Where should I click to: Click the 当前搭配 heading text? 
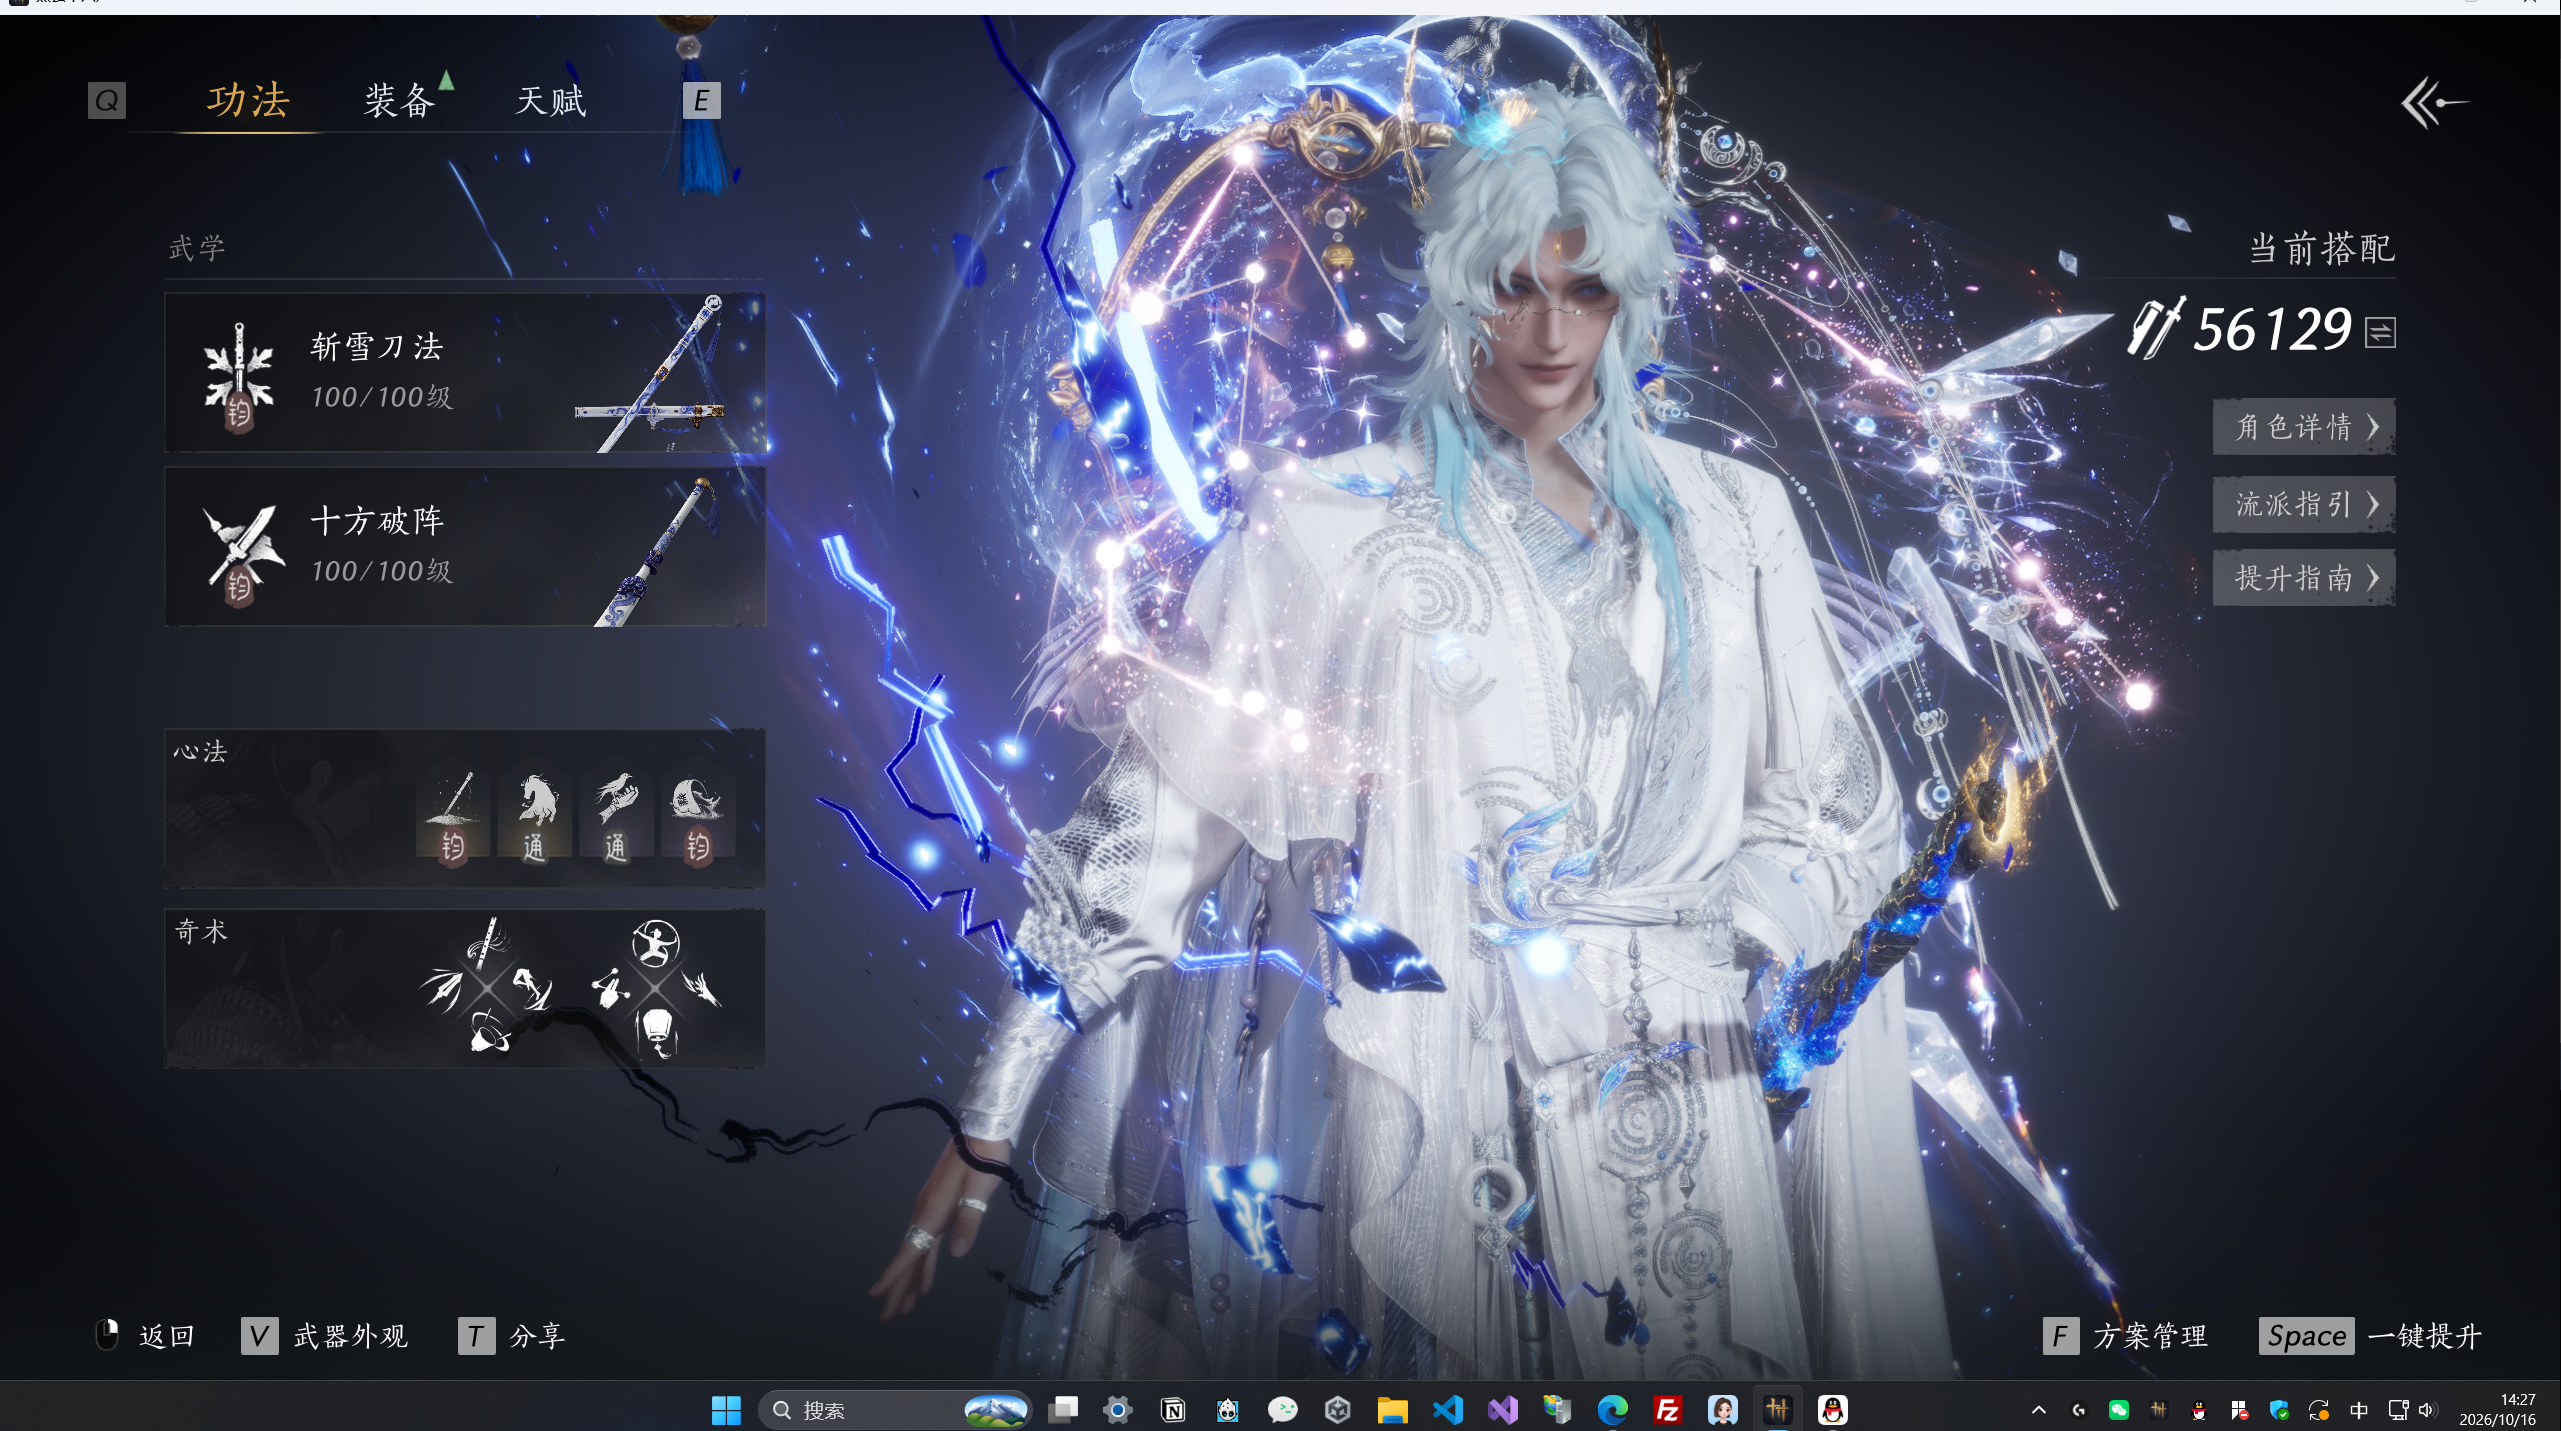point(2321,248)
